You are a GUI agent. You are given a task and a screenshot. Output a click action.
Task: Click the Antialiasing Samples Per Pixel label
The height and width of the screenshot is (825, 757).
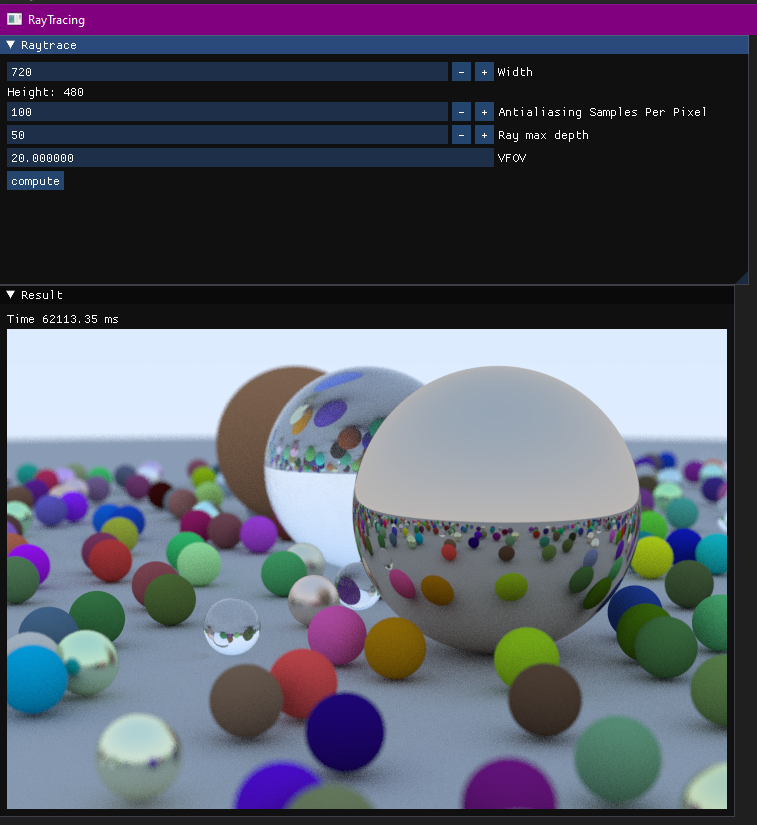coord(602,112)
